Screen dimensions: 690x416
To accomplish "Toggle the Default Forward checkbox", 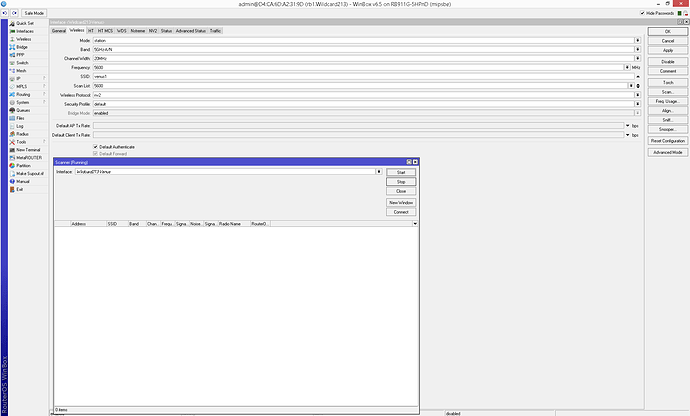I will click(96, 154).
